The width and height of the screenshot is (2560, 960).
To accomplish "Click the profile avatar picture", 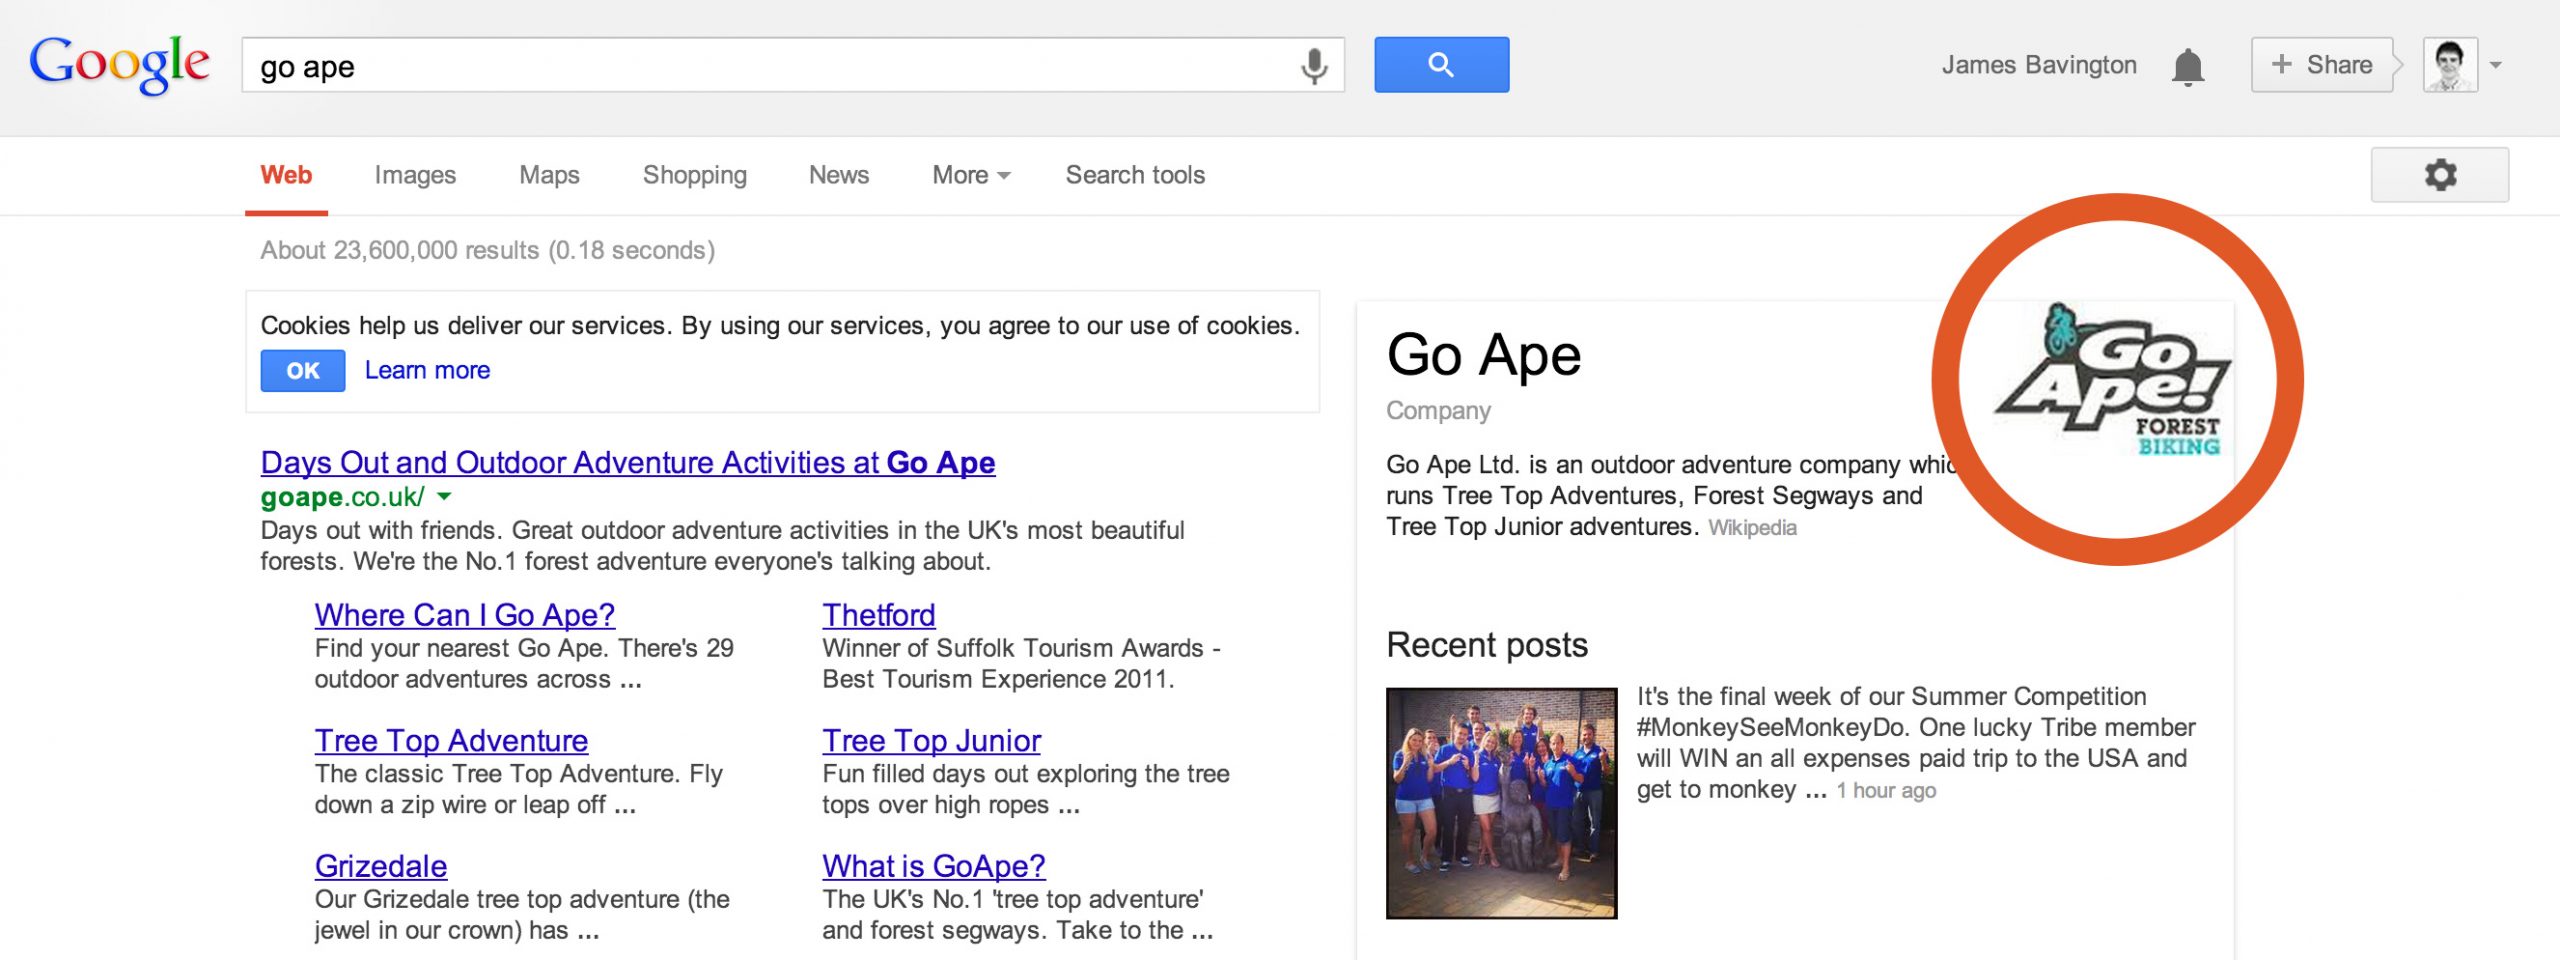I will pos(2450,65).
